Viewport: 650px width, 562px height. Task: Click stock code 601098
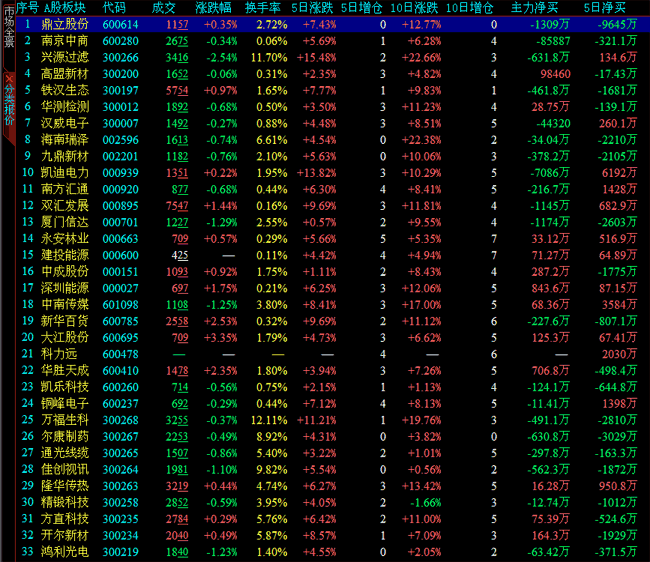pos(120,305)
